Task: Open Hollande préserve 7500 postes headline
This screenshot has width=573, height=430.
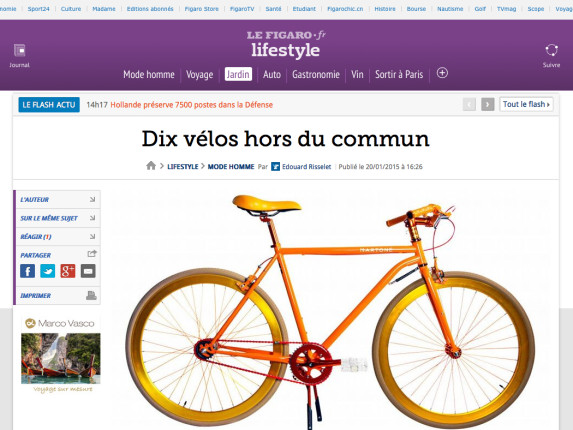Action: coord(191,105)
